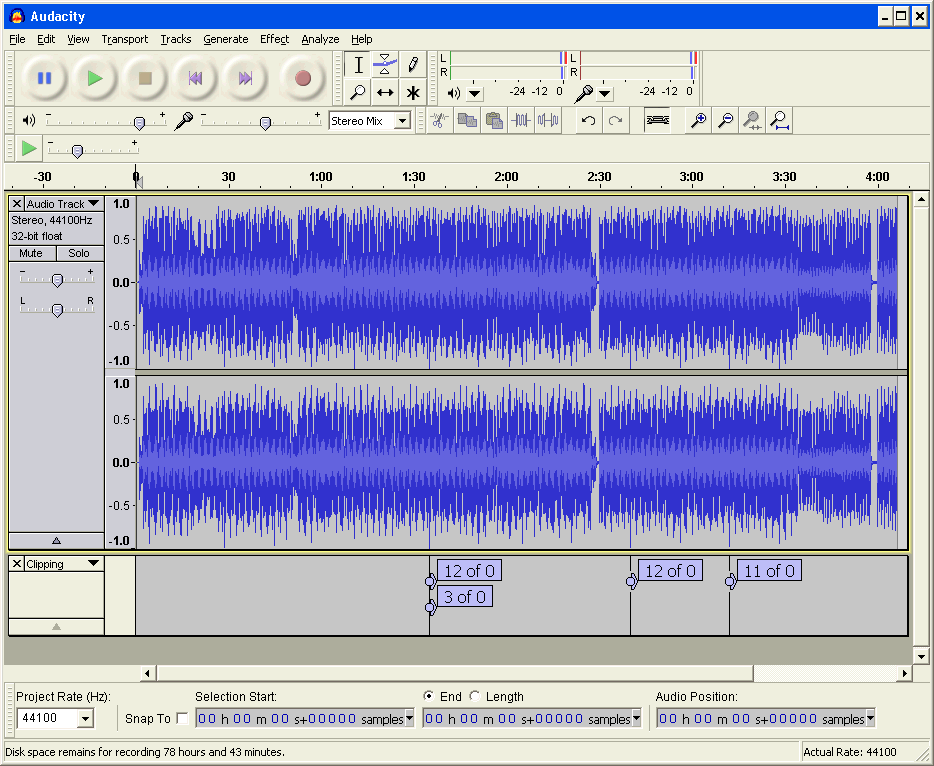Collapse the Clipping track with bottom triangle
Viewport: 934px width, 766px height.
pyautogui.click(x=57, y=627)
